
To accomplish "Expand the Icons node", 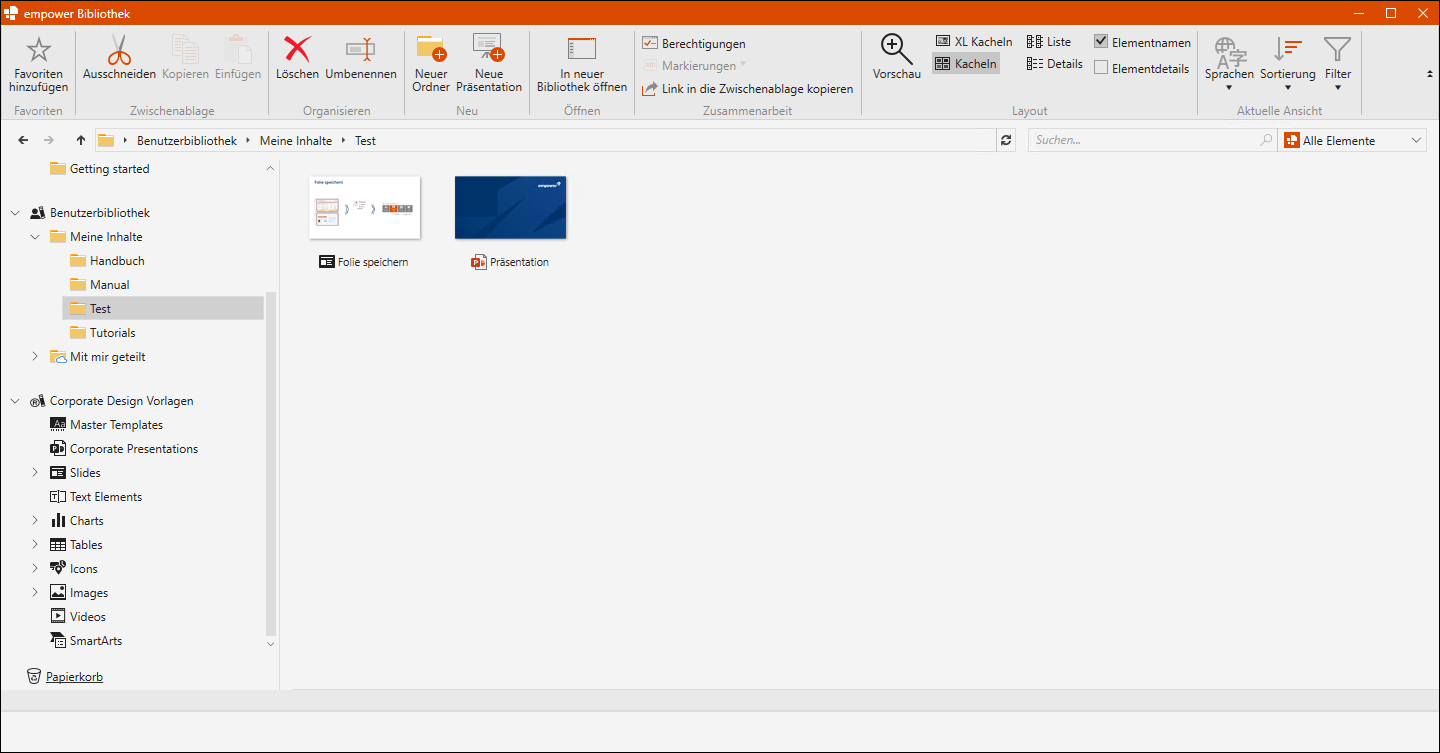I will click(35, 569).
